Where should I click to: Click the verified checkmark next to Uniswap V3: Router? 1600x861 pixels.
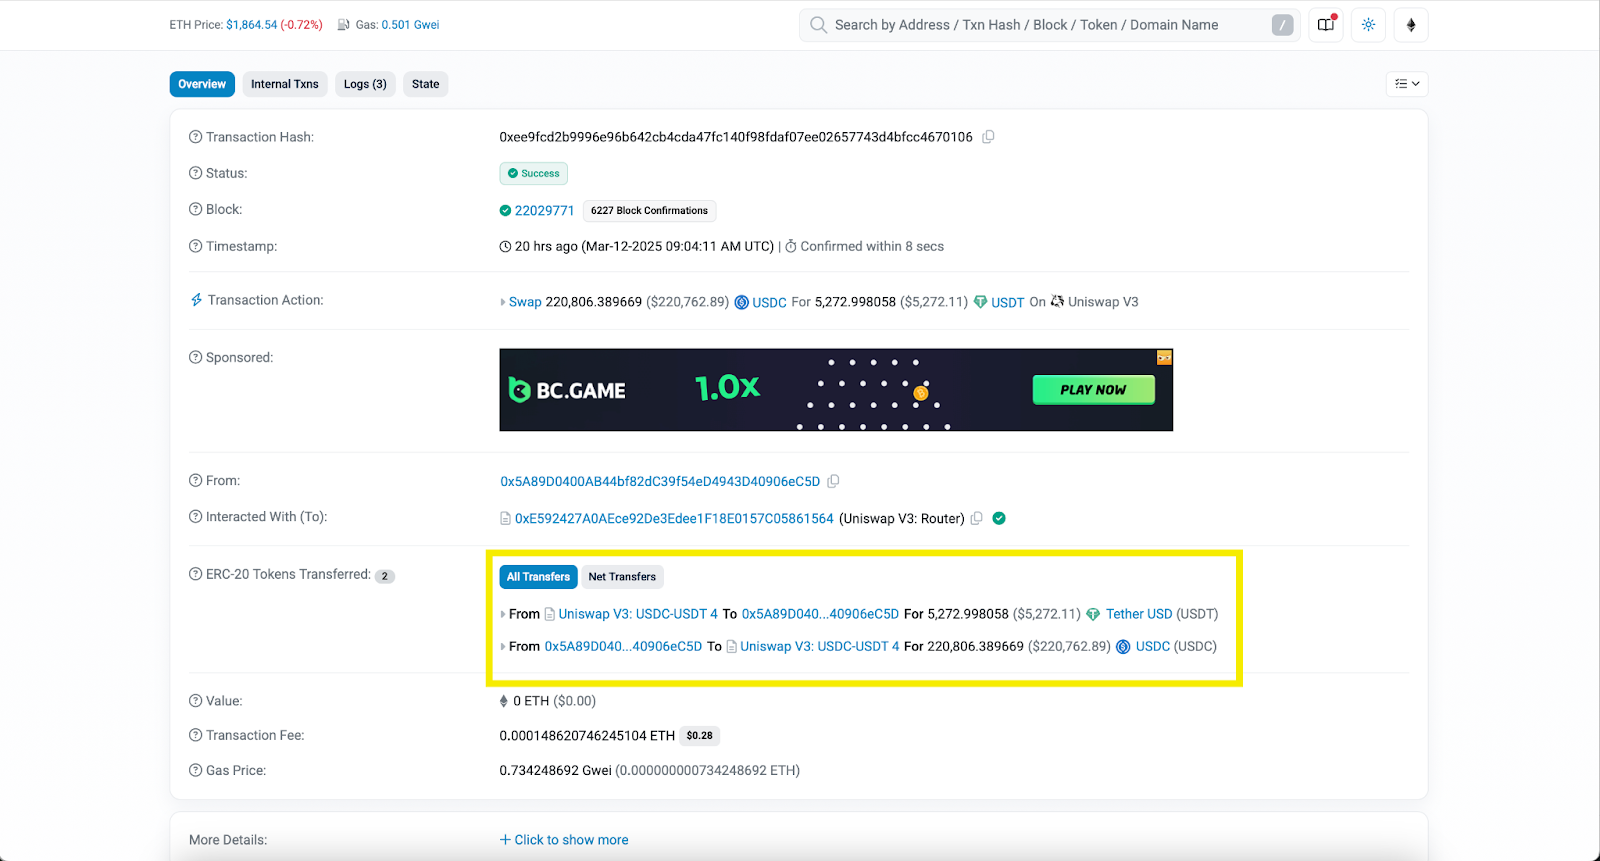pyautogui.click(x=999, y=518)
